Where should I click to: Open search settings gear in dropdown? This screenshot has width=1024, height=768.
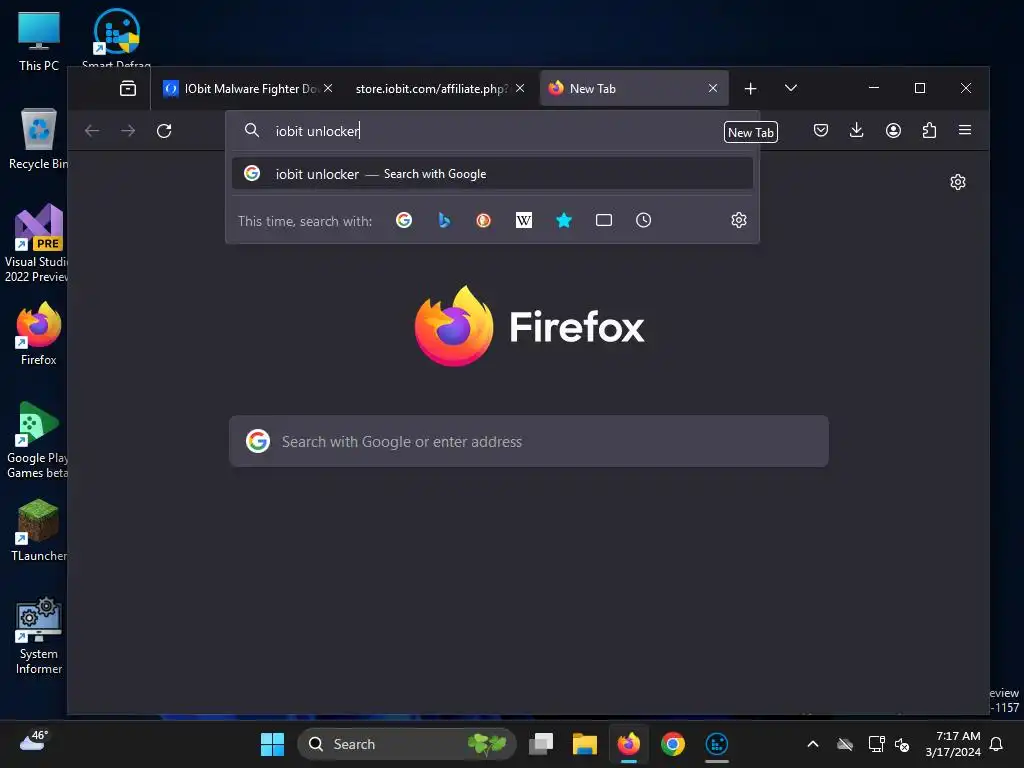click(x=739, y=220)
